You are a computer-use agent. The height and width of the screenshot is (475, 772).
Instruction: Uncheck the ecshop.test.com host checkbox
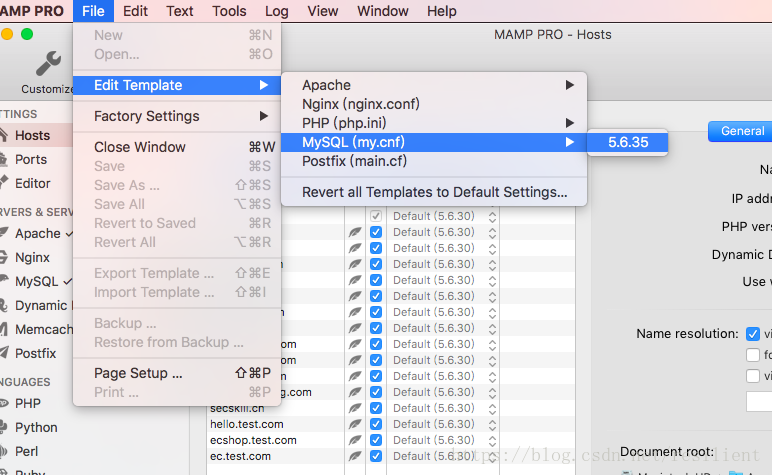point(376,440)
